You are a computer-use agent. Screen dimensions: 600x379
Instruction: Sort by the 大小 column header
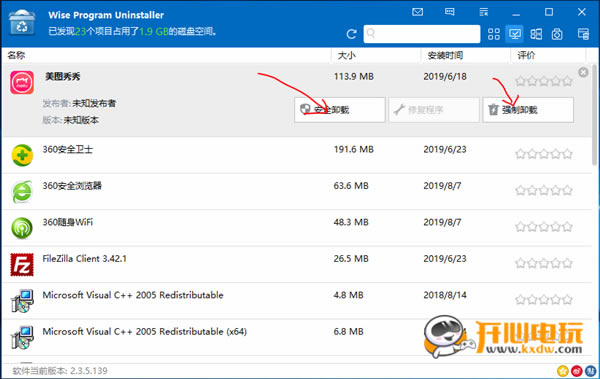(x=346, y=56)
